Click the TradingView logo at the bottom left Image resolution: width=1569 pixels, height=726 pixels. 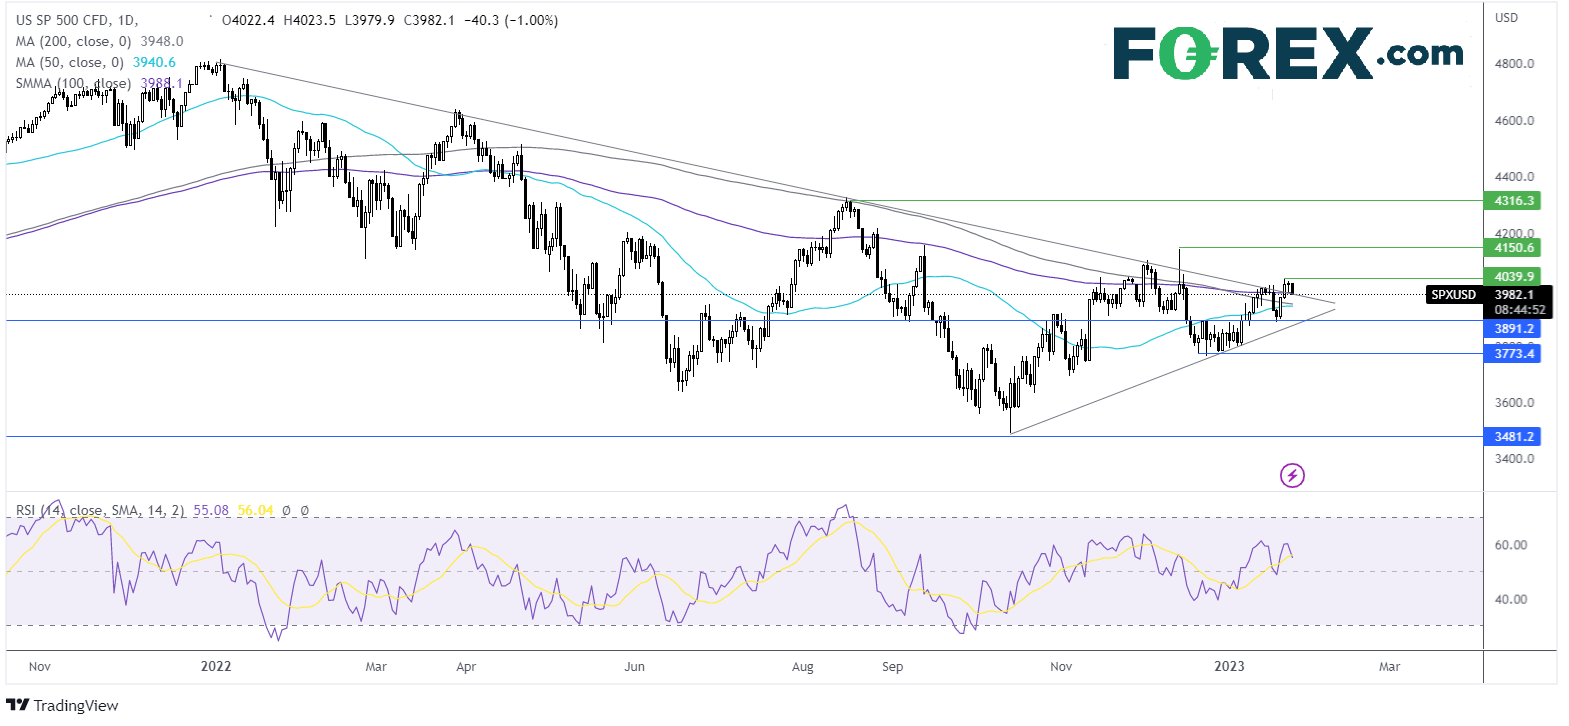(x=62, y=705)
